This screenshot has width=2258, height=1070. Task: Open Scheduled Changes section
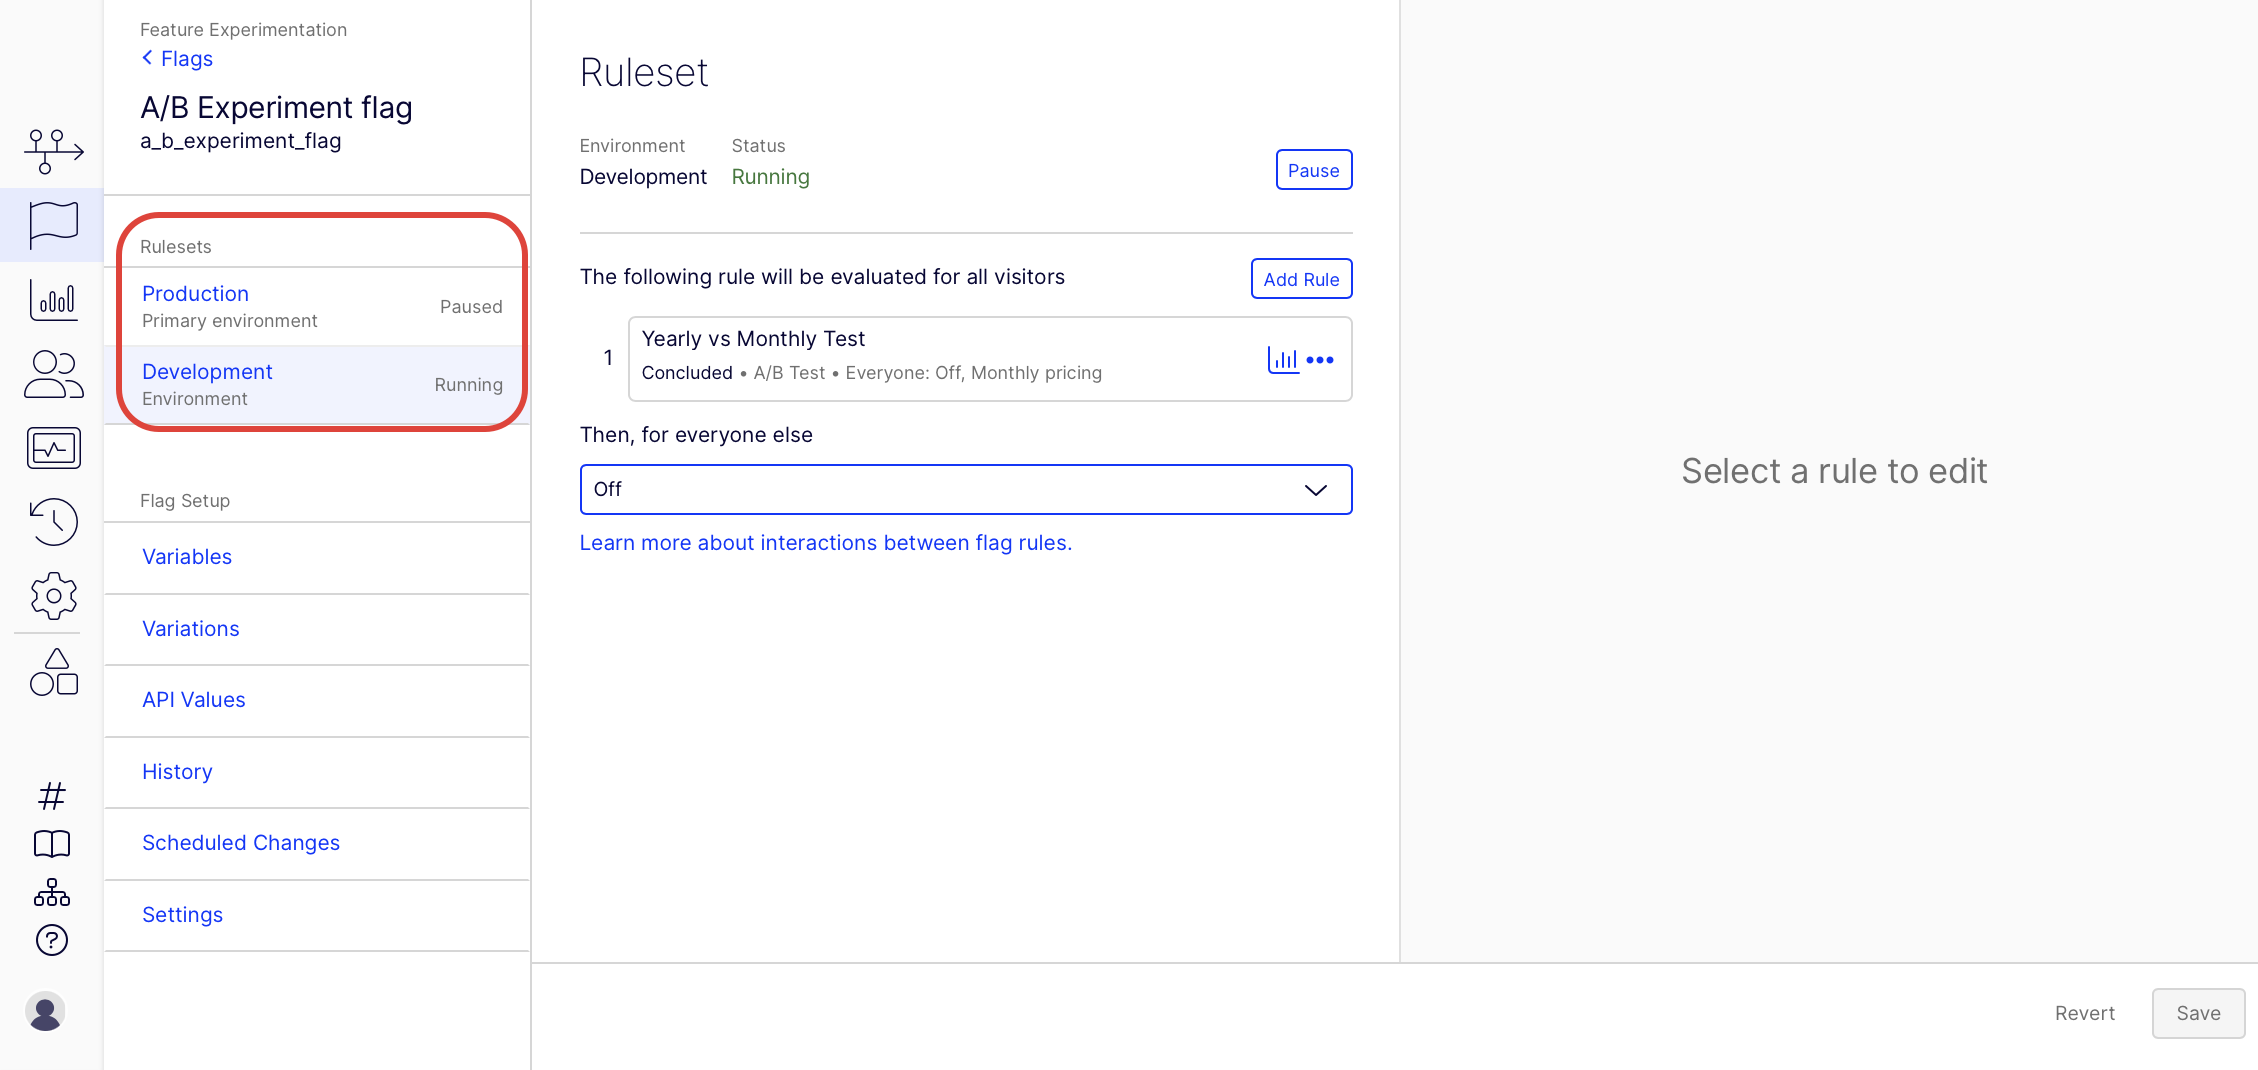tap(241, 843)
